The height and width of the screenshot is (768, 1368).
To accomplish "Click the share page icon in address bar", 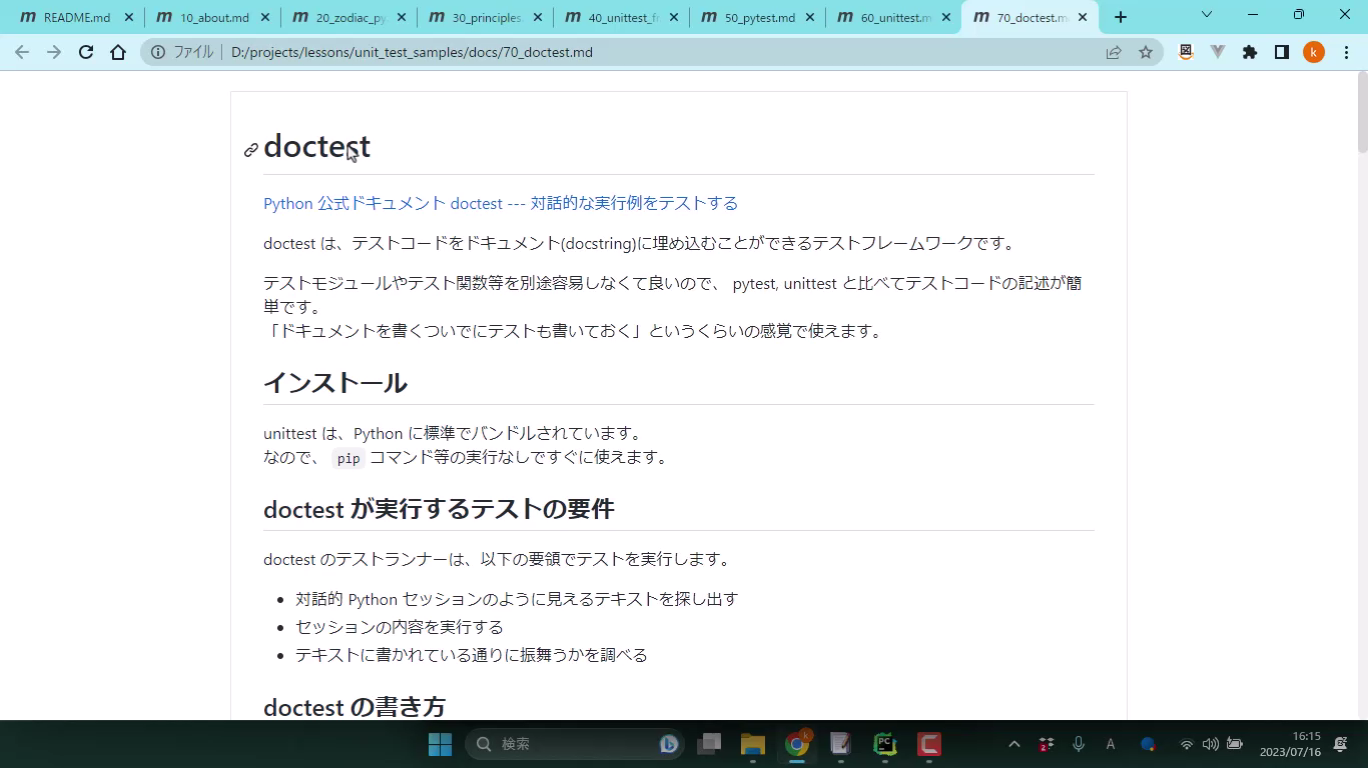I will pos(1113,52).
